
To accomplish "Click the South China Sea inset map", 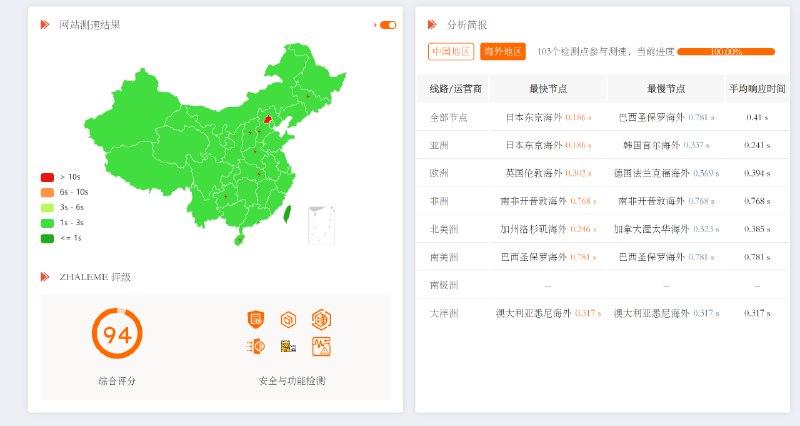I will [x=321, y=225].
